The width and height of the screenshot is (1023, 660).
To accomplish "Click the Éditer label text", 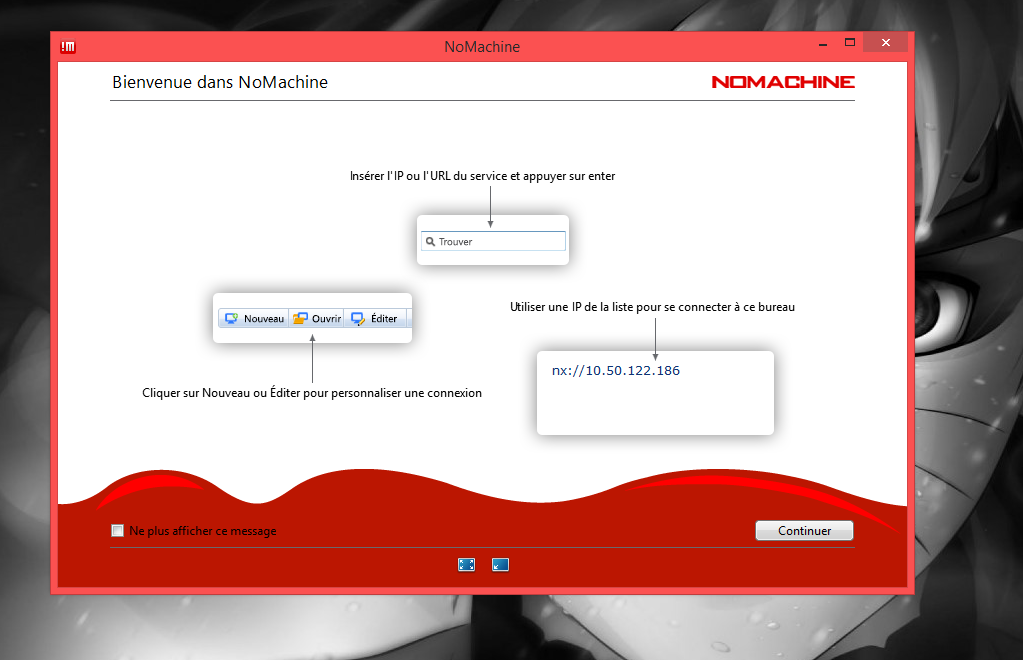I will tap(384, 318).
